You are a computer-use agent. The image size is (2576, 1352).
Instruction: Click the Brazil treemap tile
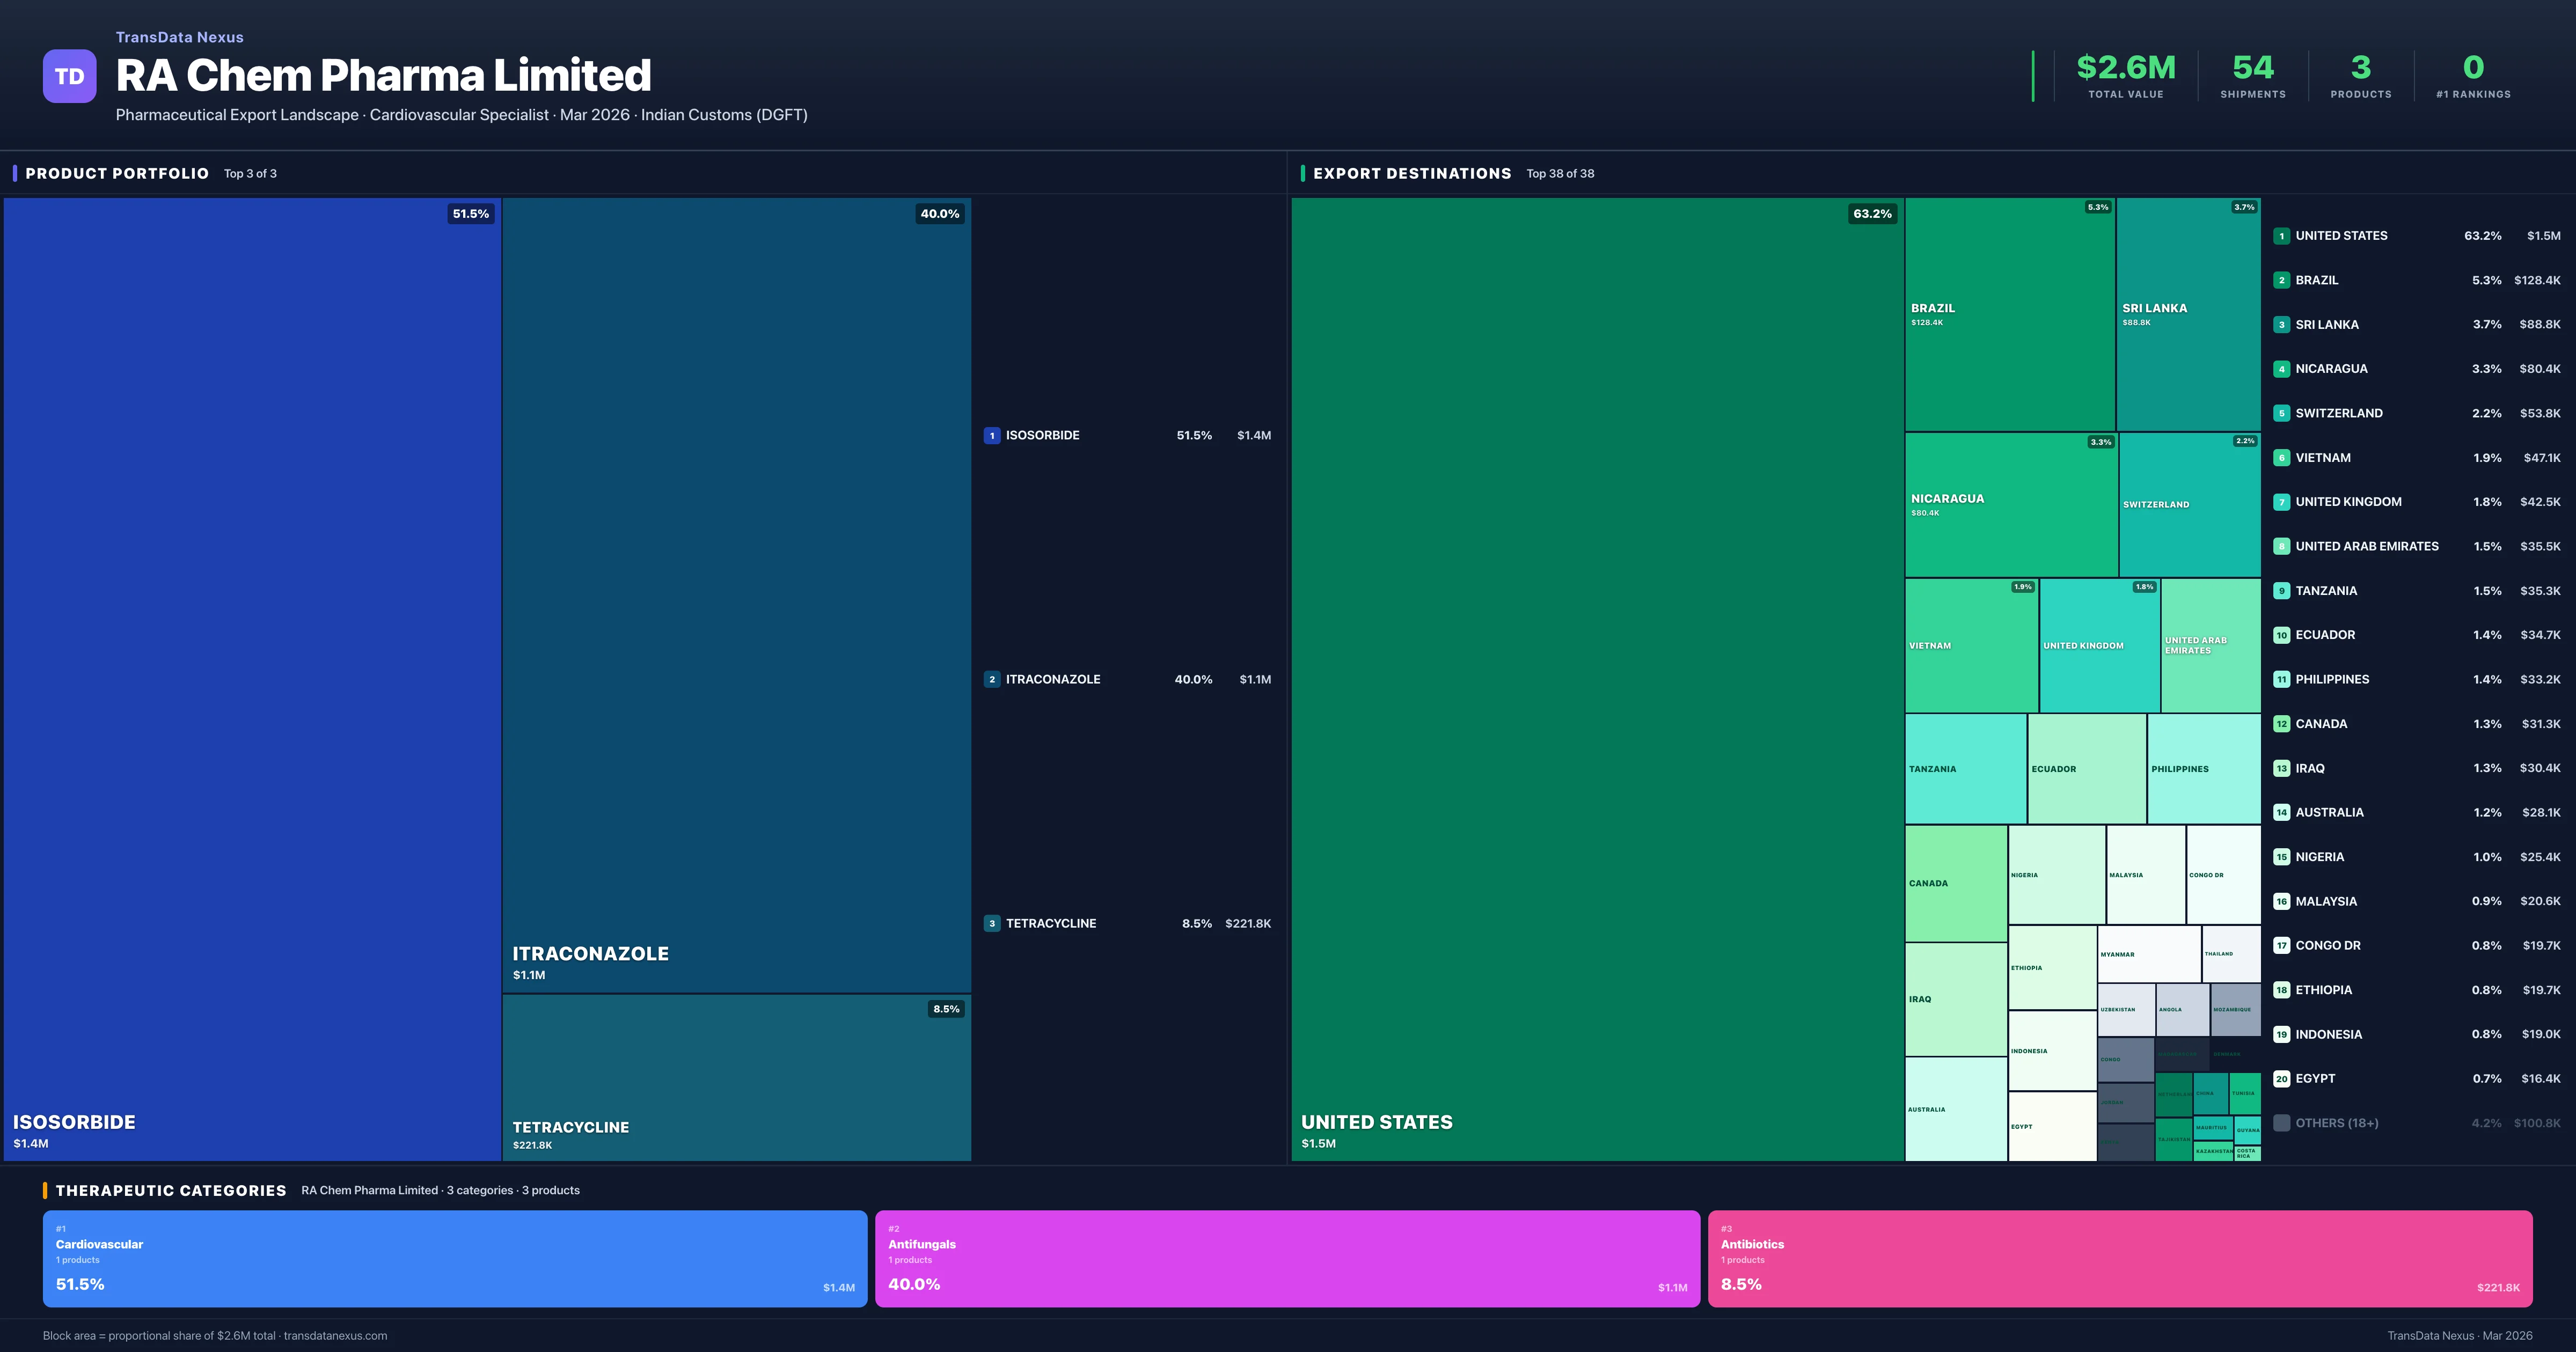[x=2009, y=314]
